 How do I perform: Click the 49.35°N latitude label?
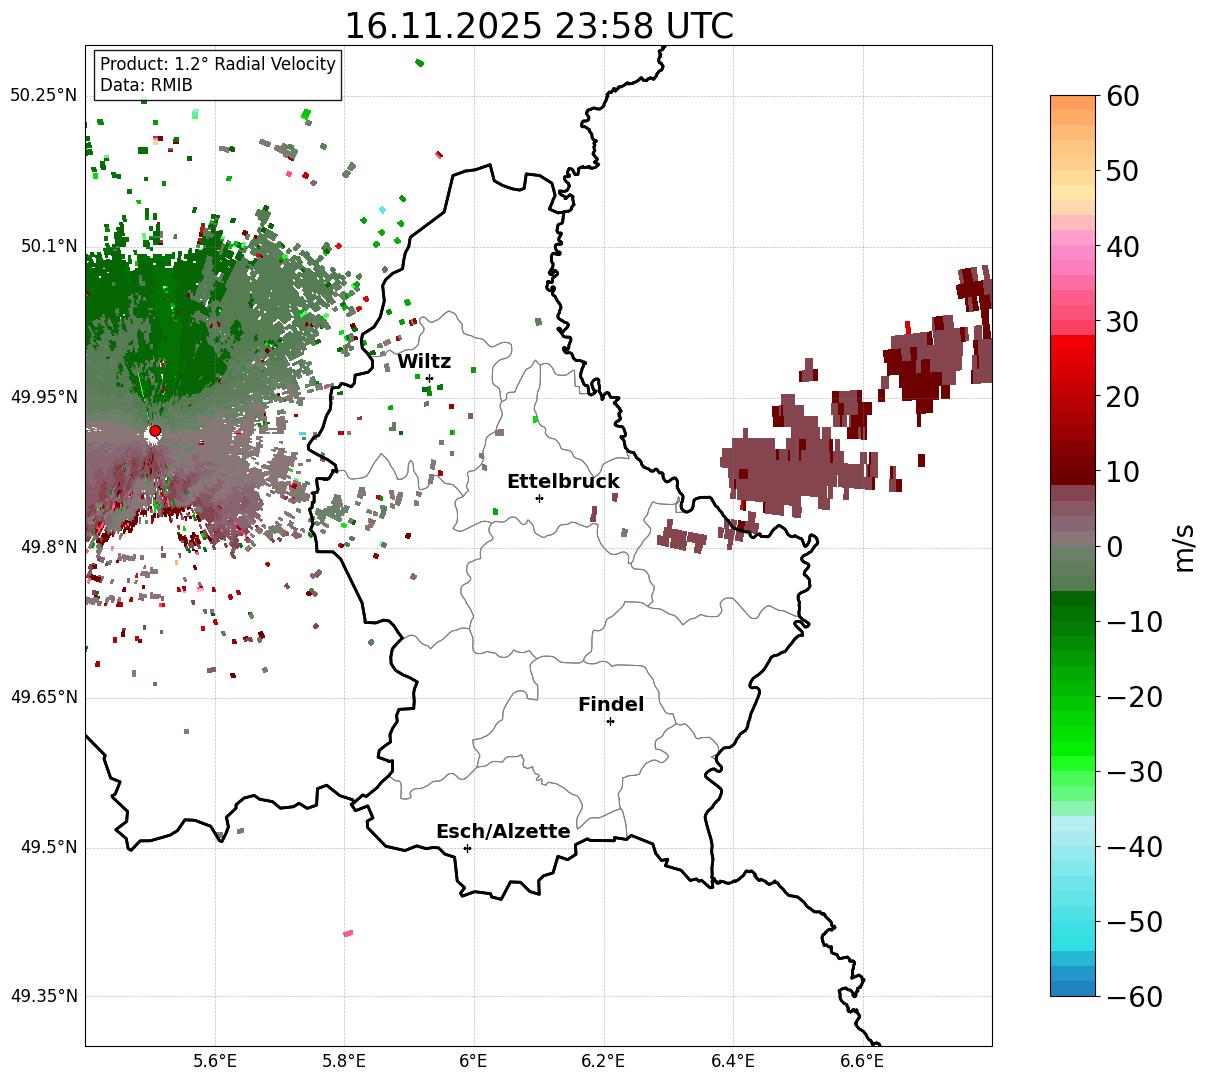pyautogui.click(x=43, y=996)
